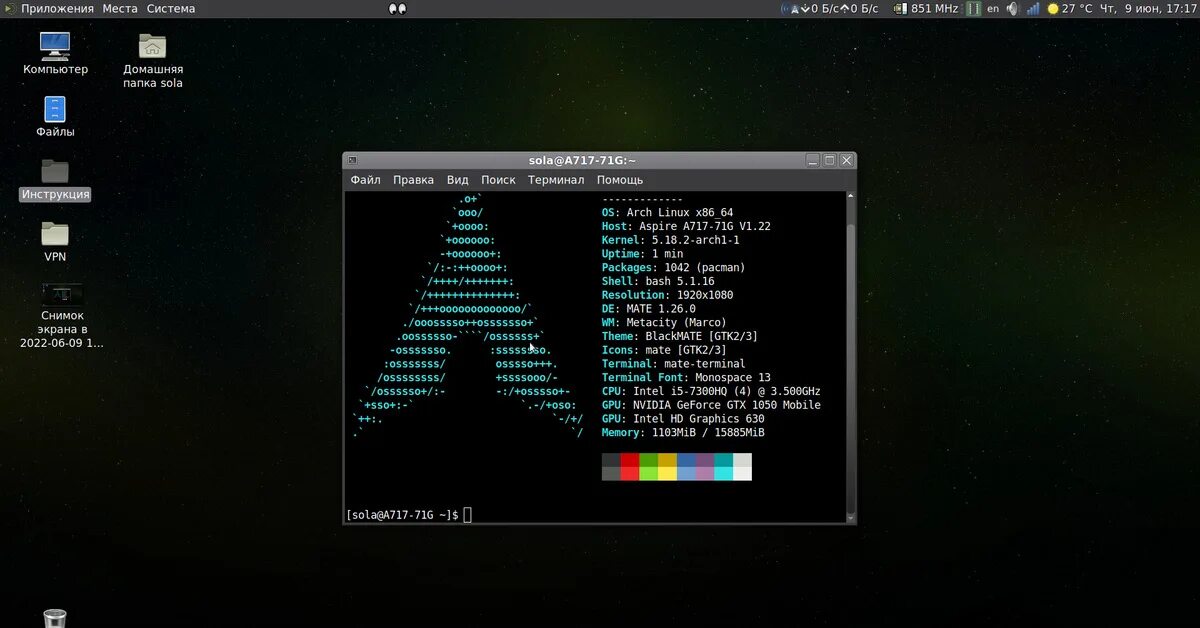Screen dimensions: 1200x628
Task: Open the Компьютер desktop icon
Action: 55,53
